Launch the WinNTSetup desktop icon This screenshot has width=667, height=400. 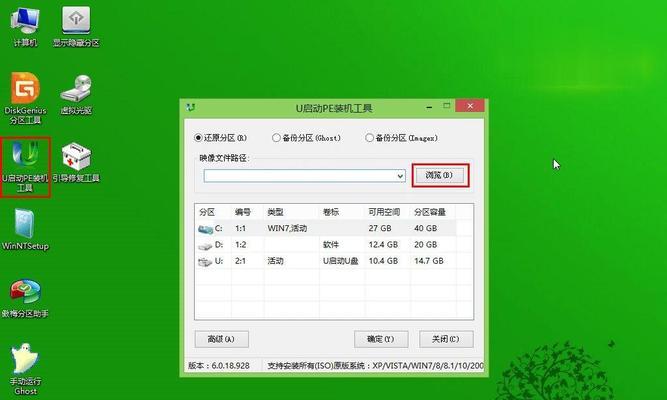coord(25,230)
